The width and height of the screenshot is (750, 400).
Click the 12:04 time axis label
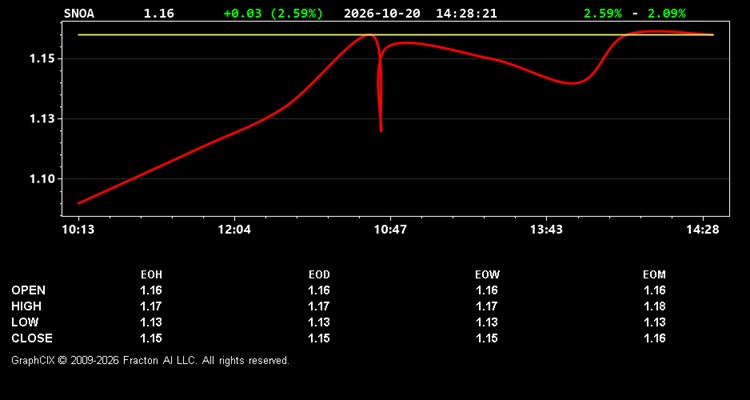tap(234, 230)
